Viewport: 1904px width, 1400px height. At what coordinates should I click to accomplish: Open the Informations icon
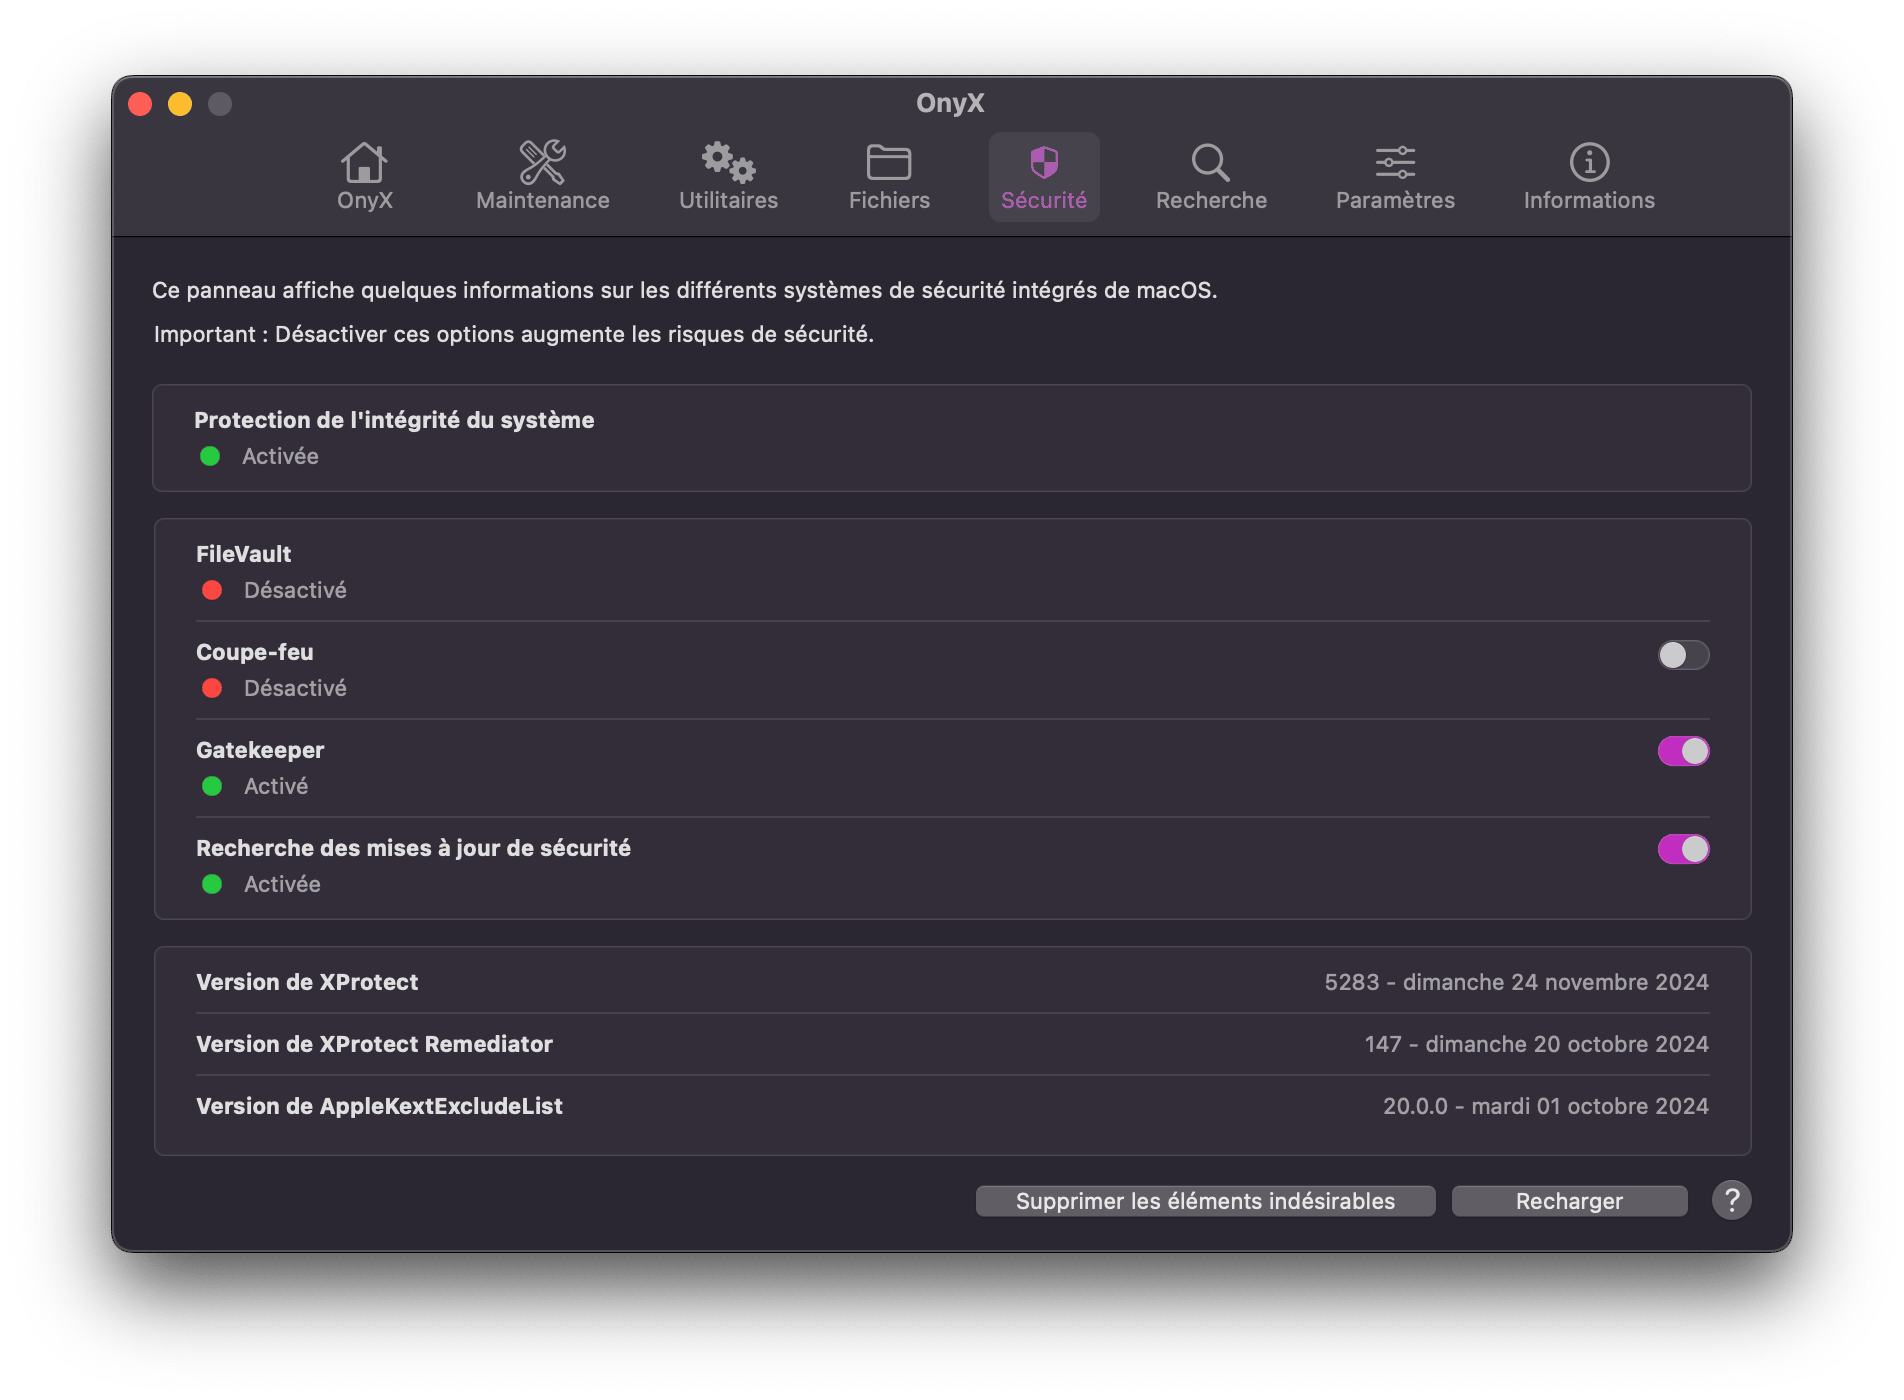(1589, 162)
